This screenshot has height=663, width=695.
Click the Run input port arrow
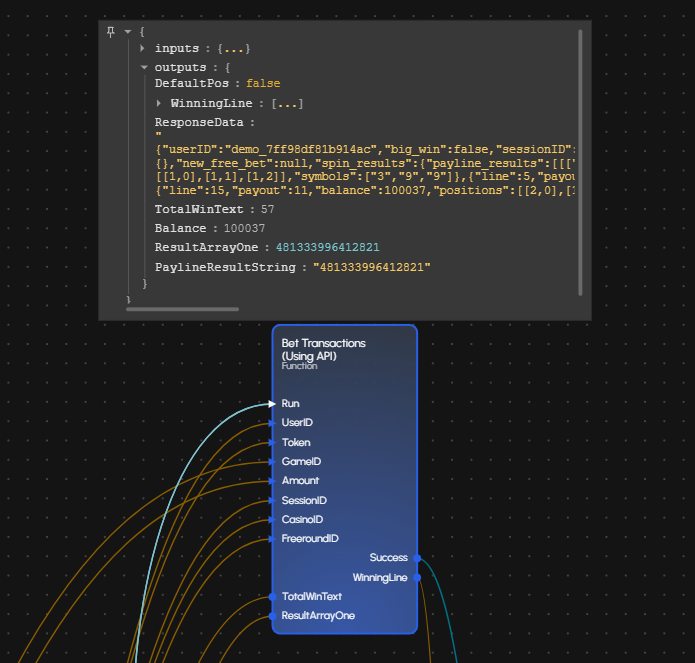pos(272,404)
